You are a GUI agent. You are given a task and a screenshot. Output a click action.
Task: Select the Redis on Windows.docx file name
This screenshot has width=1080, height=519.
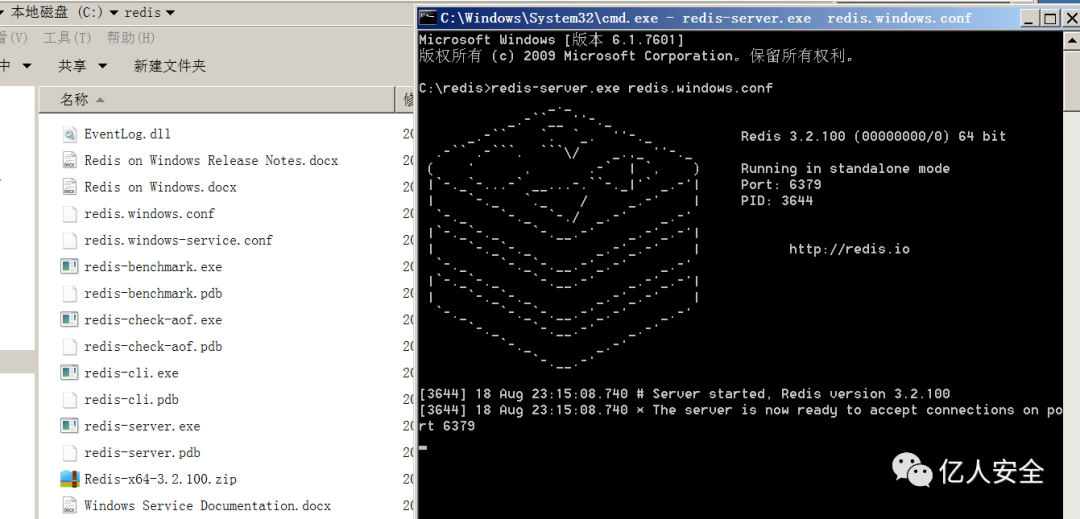click(160, 187)
